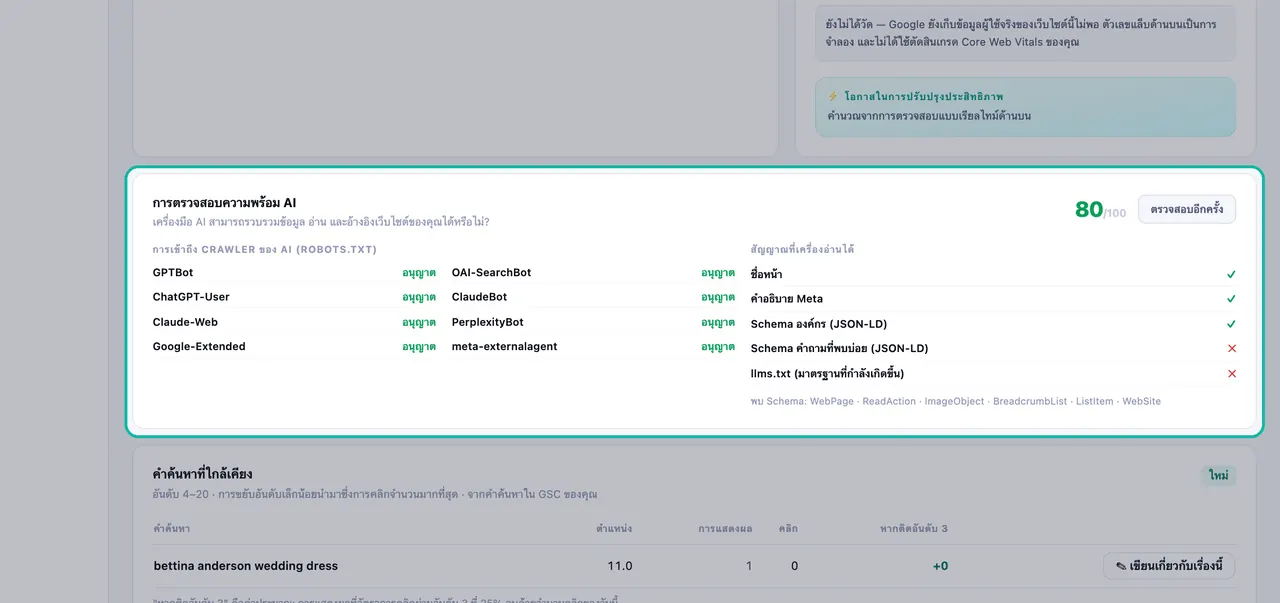Click the โอกาสในการปรับปรุงประสิทธิภาพ teal card

pos(1025,106)
